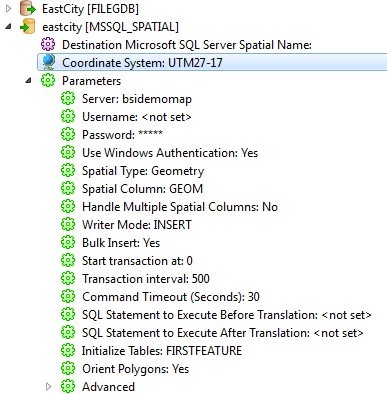Select Initialize Tables: FIRSTFEATURE parameter

coord(162,351)
